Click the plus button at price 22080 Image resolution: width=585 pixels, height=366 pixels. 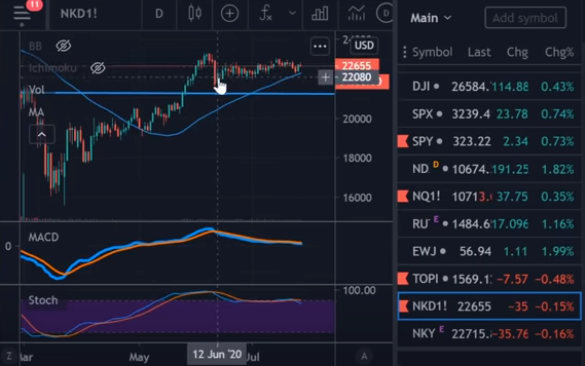(x=325, y=77)
